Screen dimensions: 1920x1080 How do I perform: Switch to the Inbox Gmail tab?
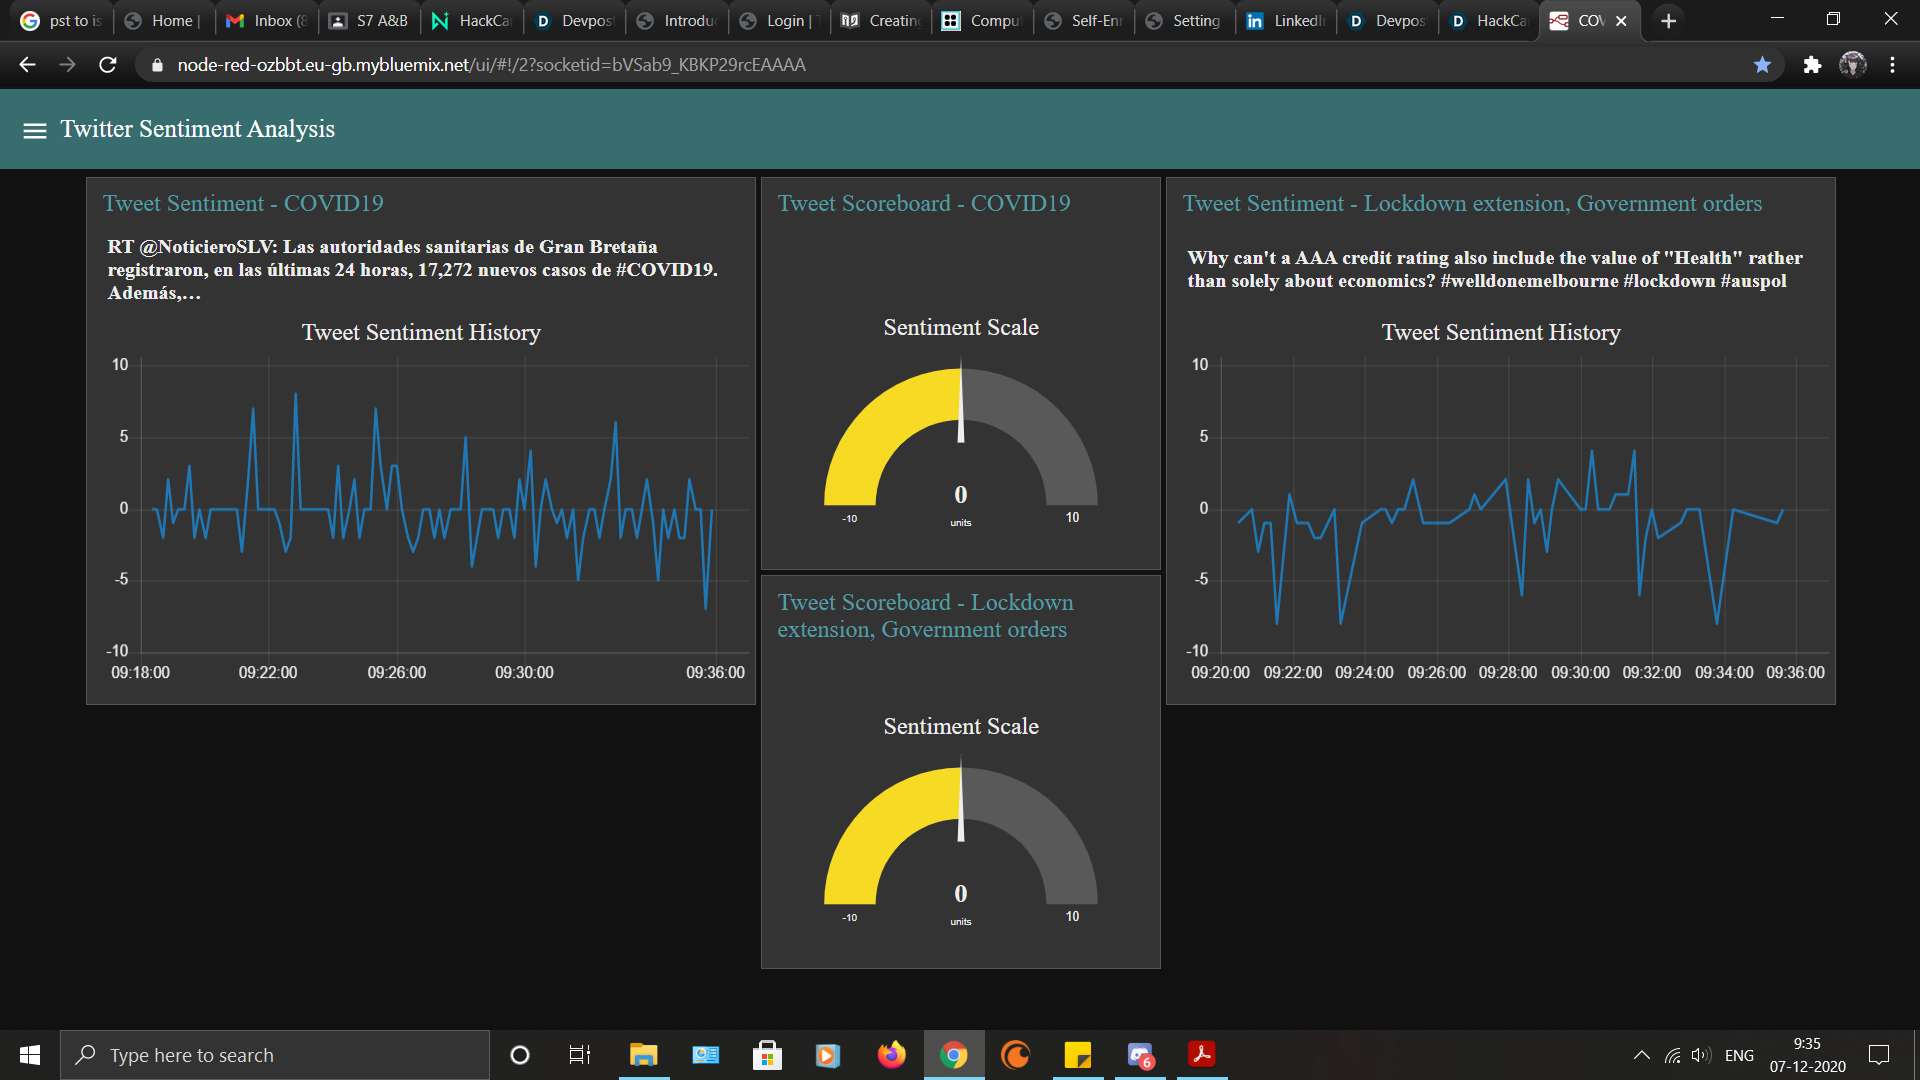266,21
